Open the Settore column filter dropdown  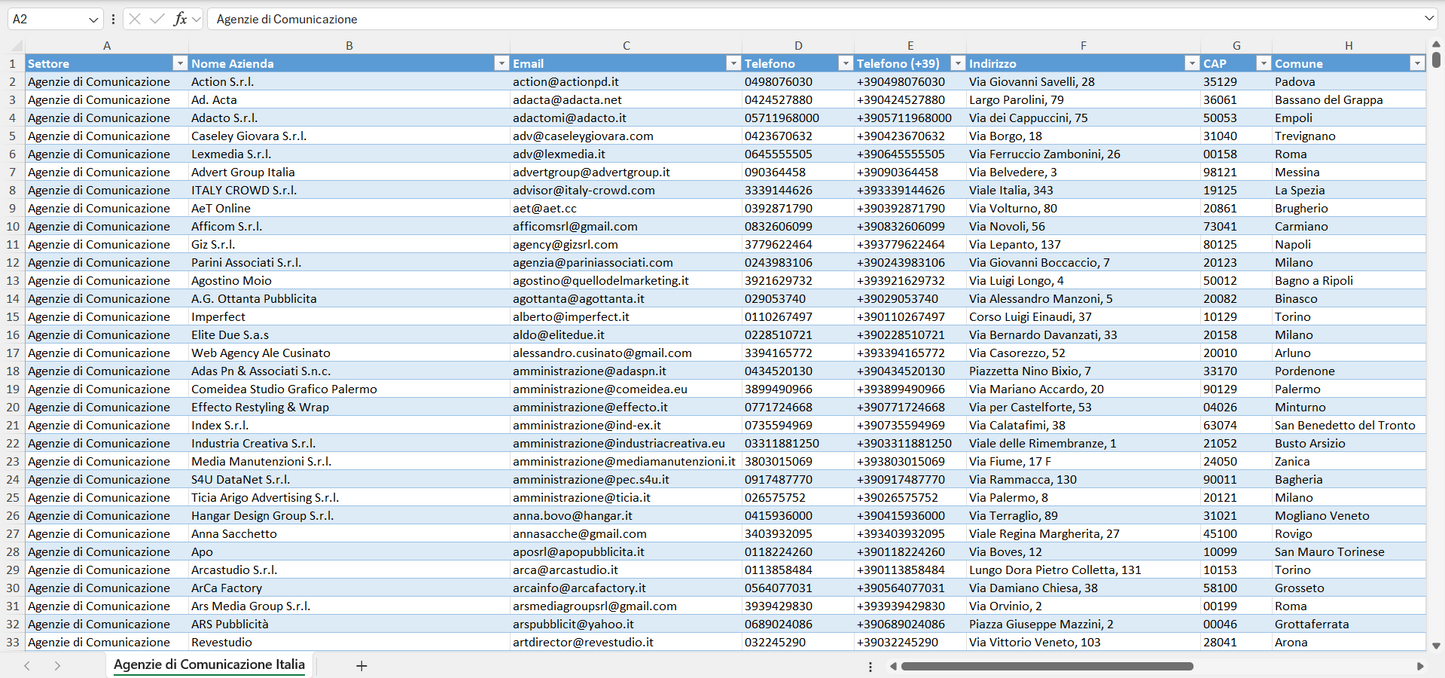180,63
